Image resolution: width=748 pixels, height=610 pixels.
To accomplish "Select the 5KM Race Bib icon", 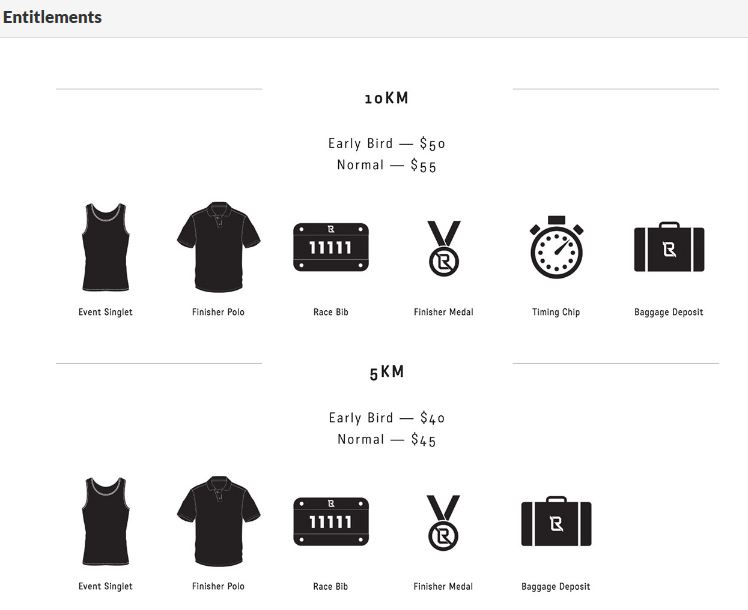I will tap(331, 521).
